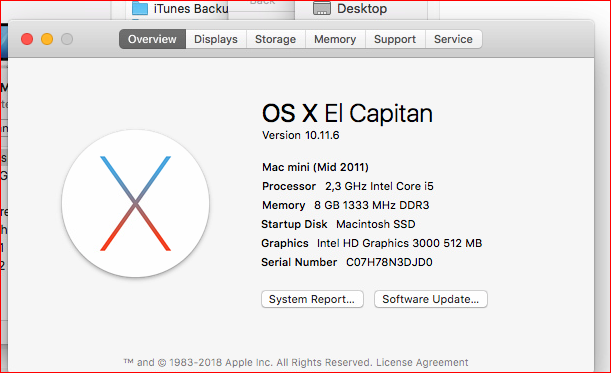Click the Software Update... button
This screenshot has height=373, width=611.
[431, 299]
